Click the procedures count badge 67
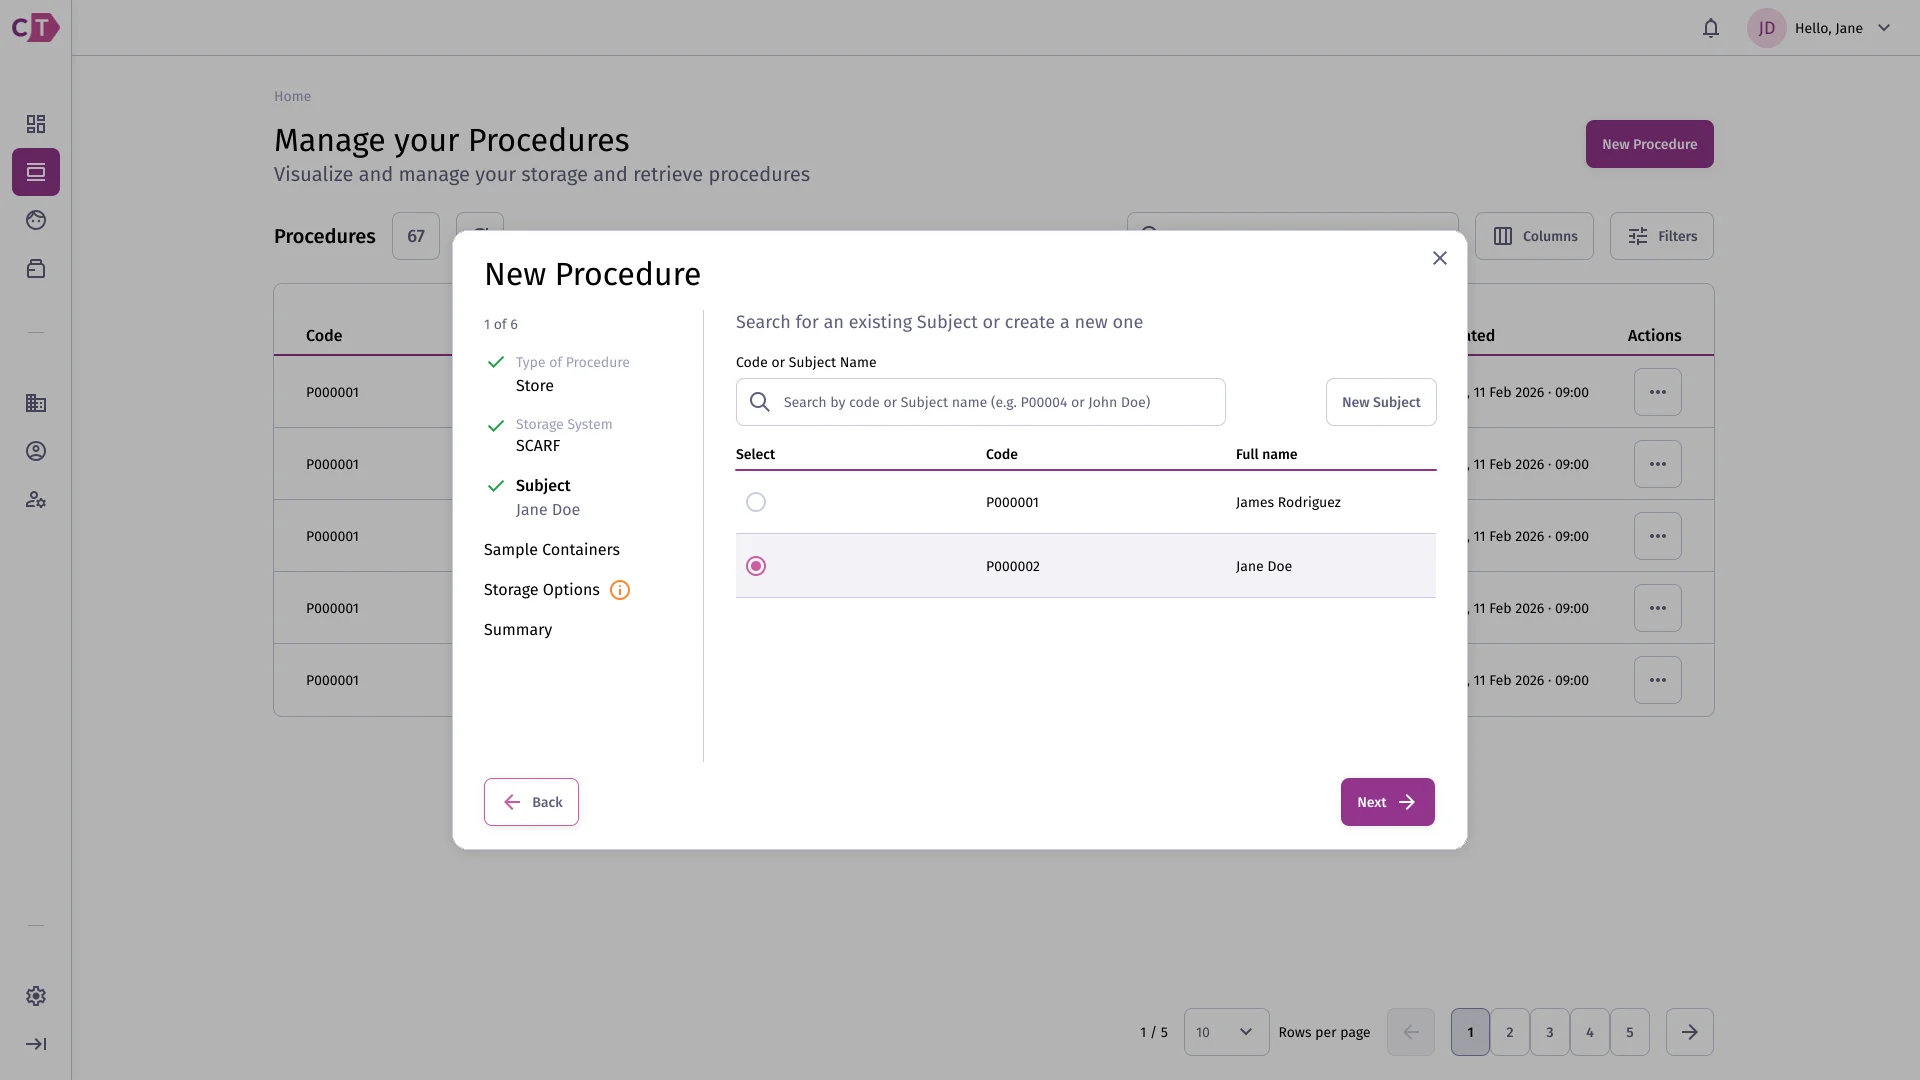The image size is (1920, 1080). point(416,236)
